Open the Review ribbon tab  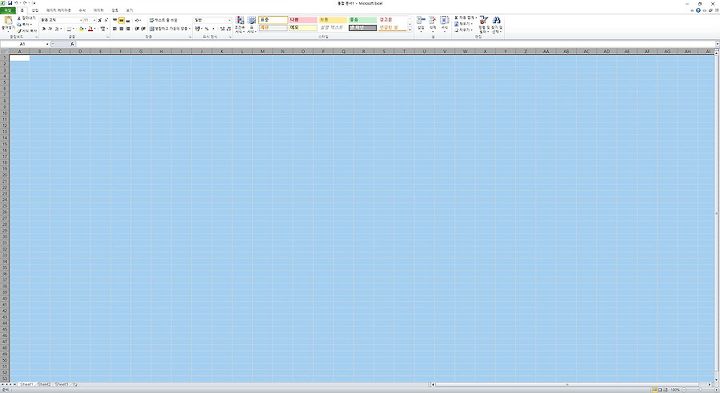115,10
